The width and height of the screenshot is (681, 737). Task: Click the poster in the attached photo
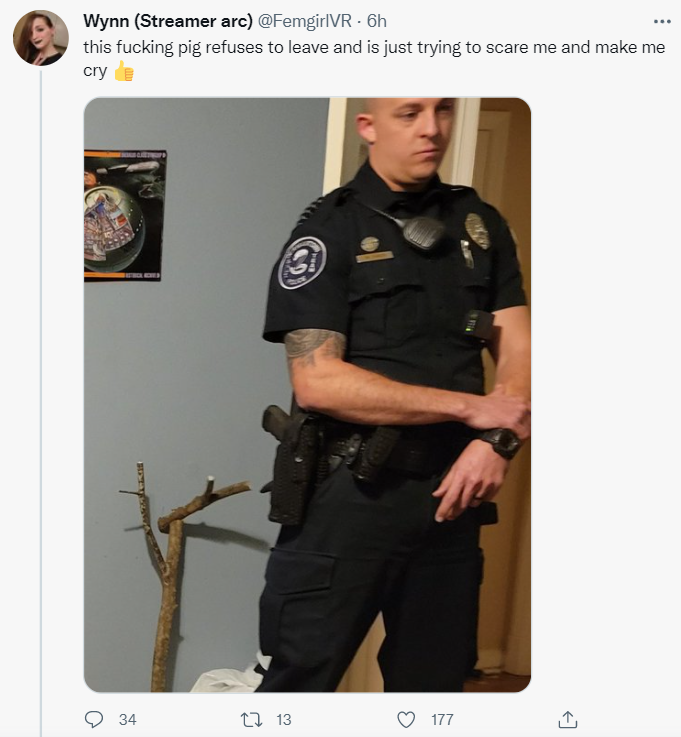point(125,216)
